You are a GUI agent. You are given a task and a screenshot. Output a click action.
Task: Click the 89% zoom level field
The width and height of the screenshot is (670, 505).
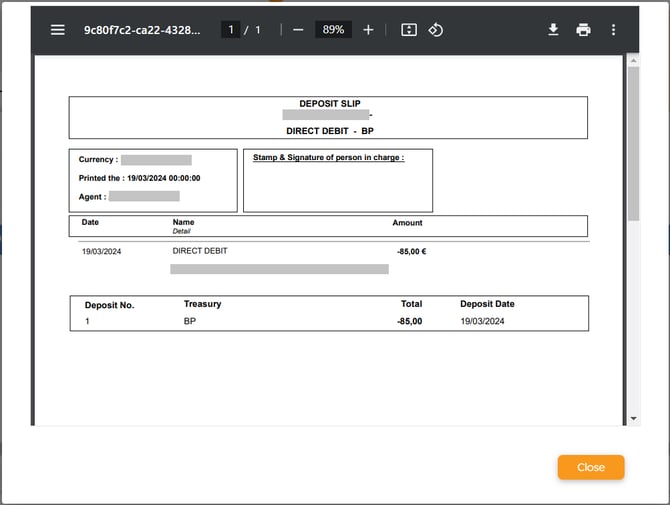click(333, 30)
